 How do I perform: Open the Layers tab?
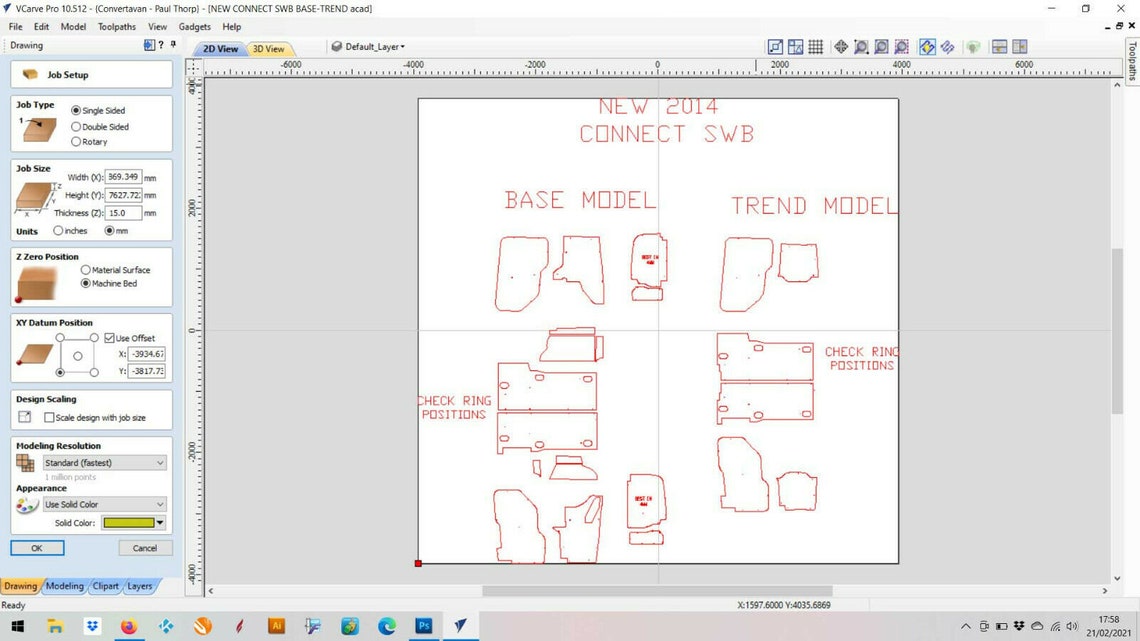pyautogui.click(x=140, y=586)
